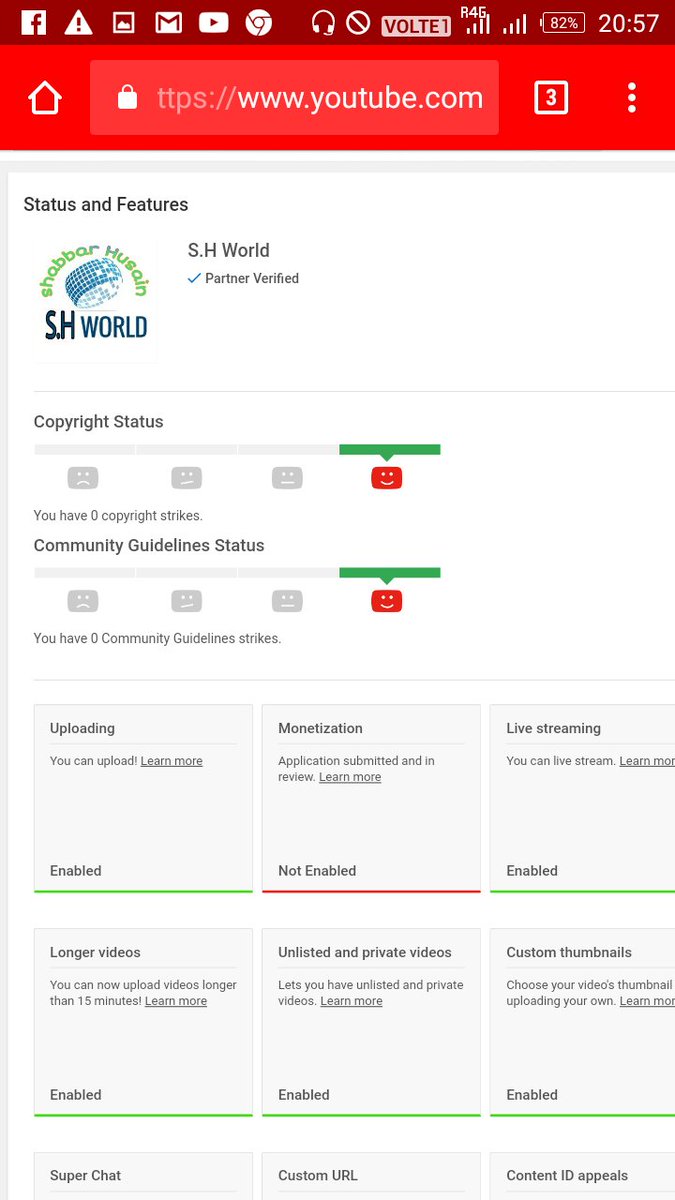Click the sad gray face under Copyright Status
Screen dimensions: 675x1200
(83, 478)
